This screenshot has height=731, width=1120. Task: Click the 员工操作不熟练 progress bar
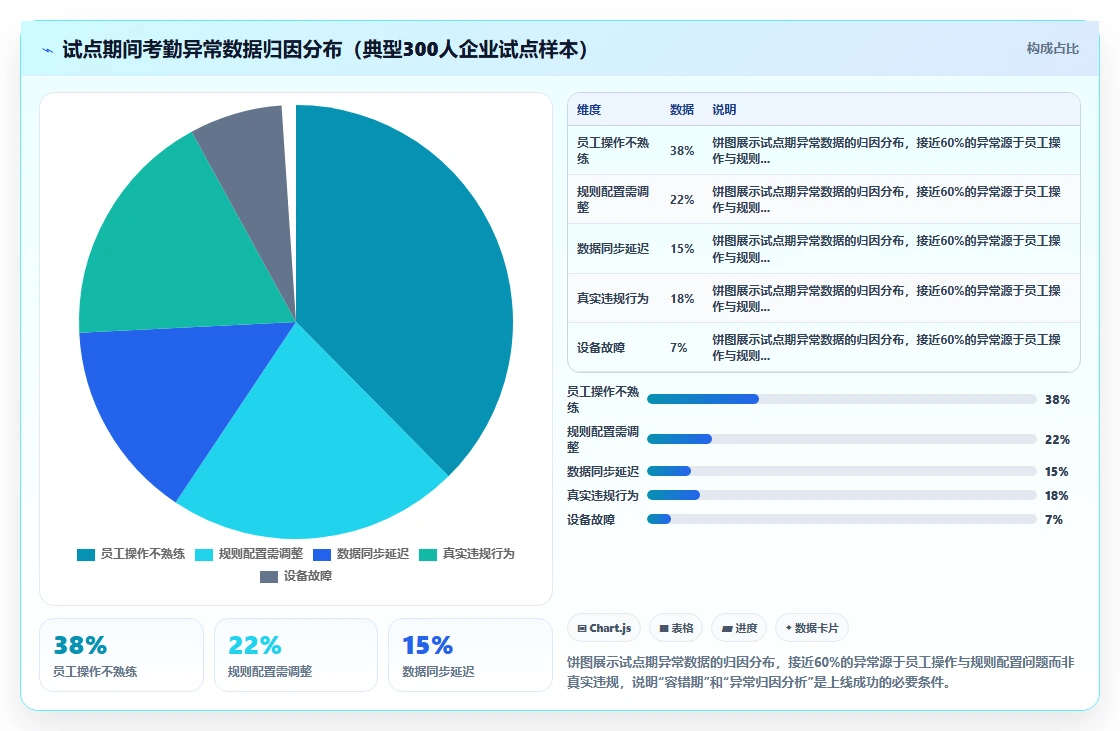841,399
